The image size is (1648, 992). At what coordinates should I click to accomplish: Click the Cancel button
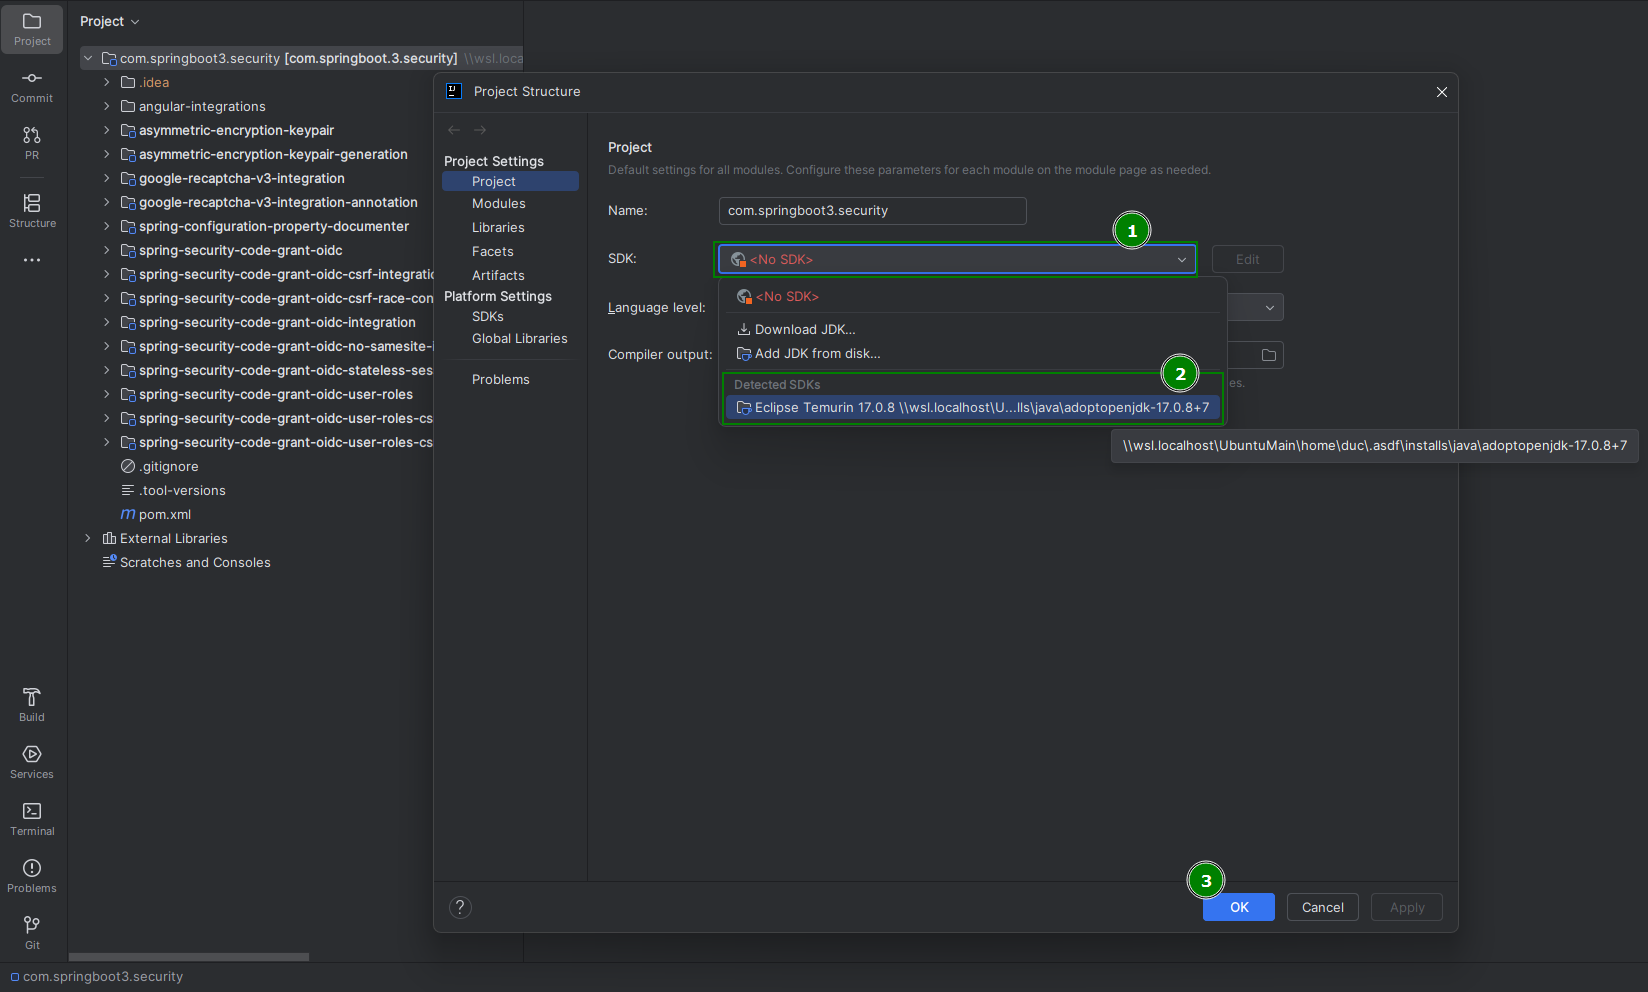(x=1323, y=907)
